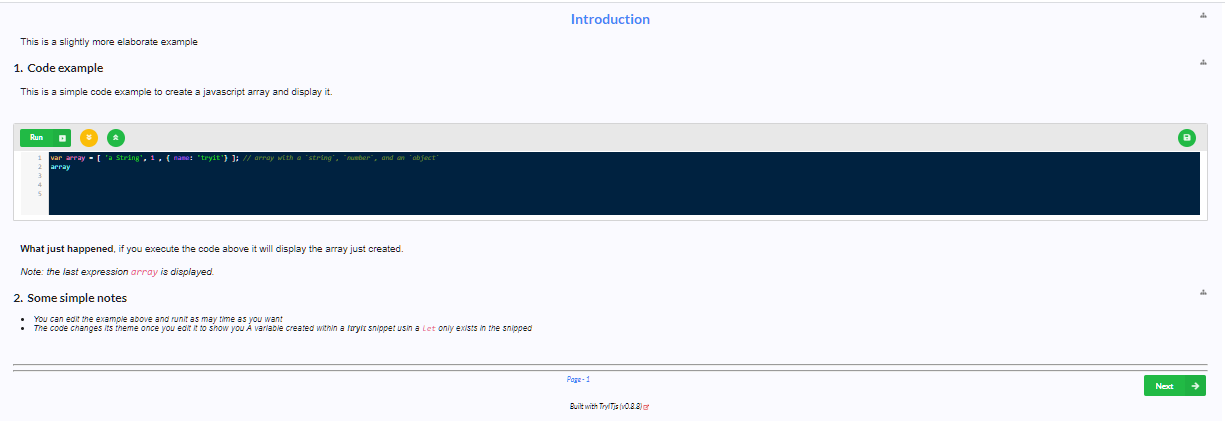The image size is (1225, 421).
Task: Click the Introduction page title
Action: [610, 19]
